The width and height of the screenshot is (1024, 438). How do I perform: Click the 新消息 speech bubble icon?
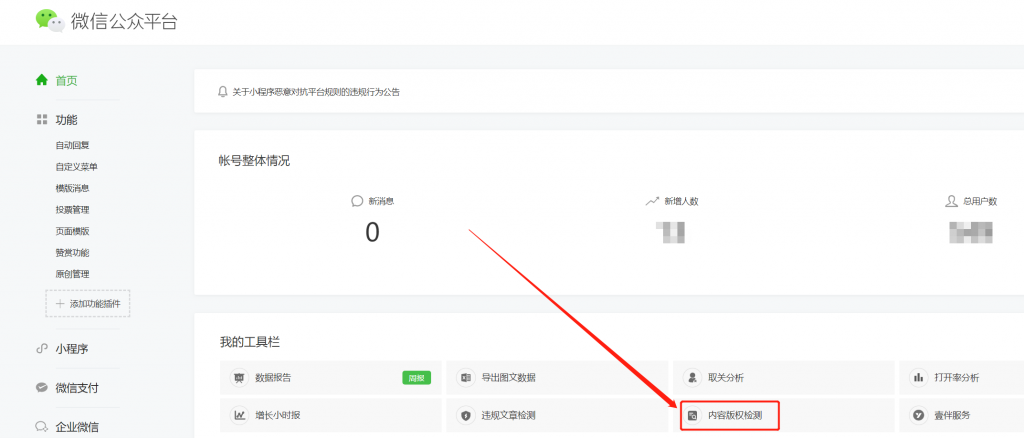[357, 201]
